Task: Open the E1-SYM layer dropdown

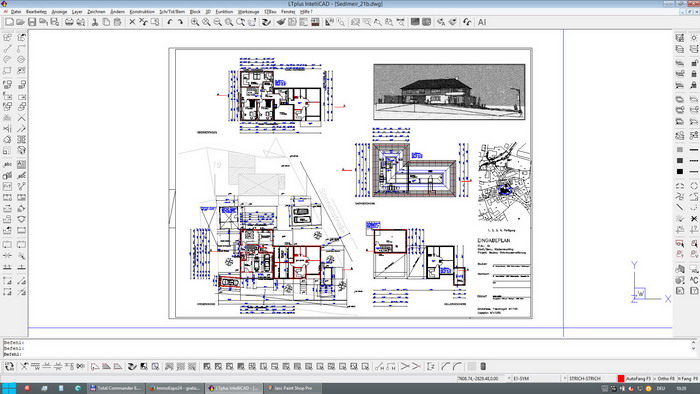Action: 535,378
